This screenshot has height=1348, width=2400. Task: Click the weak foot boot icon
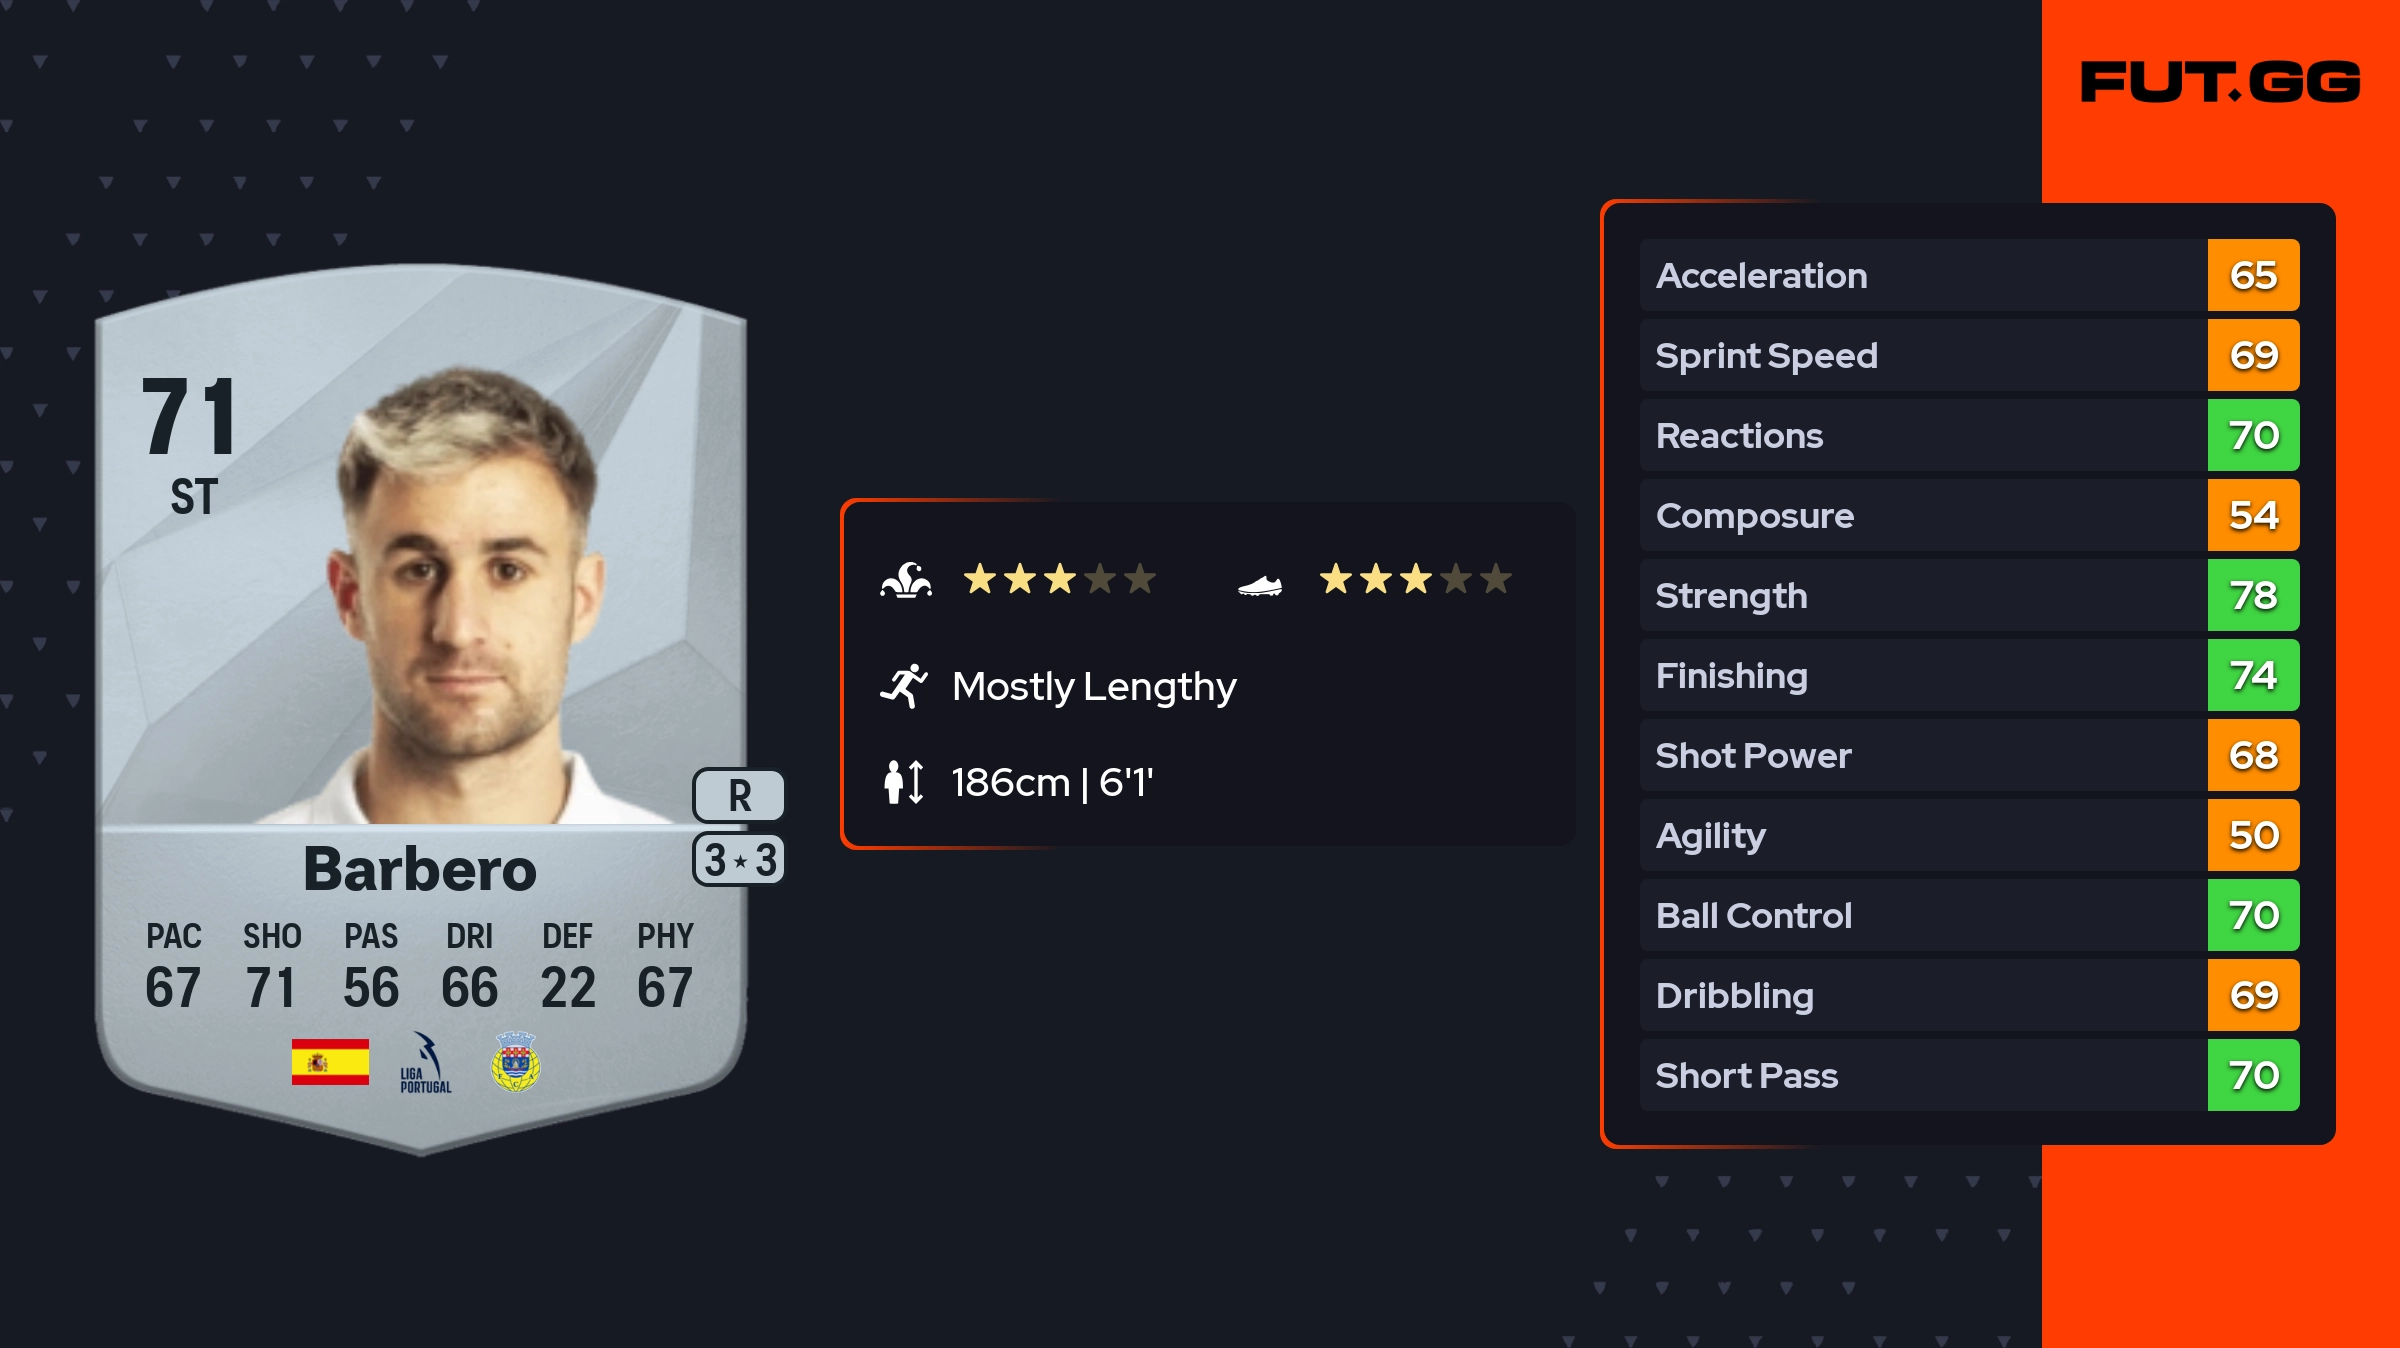coord(1259,585)
